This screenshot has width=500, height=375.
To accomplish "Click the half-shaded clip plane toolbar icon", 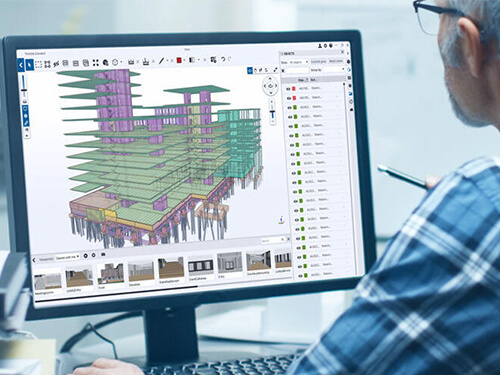I will [x=192, y=60].
